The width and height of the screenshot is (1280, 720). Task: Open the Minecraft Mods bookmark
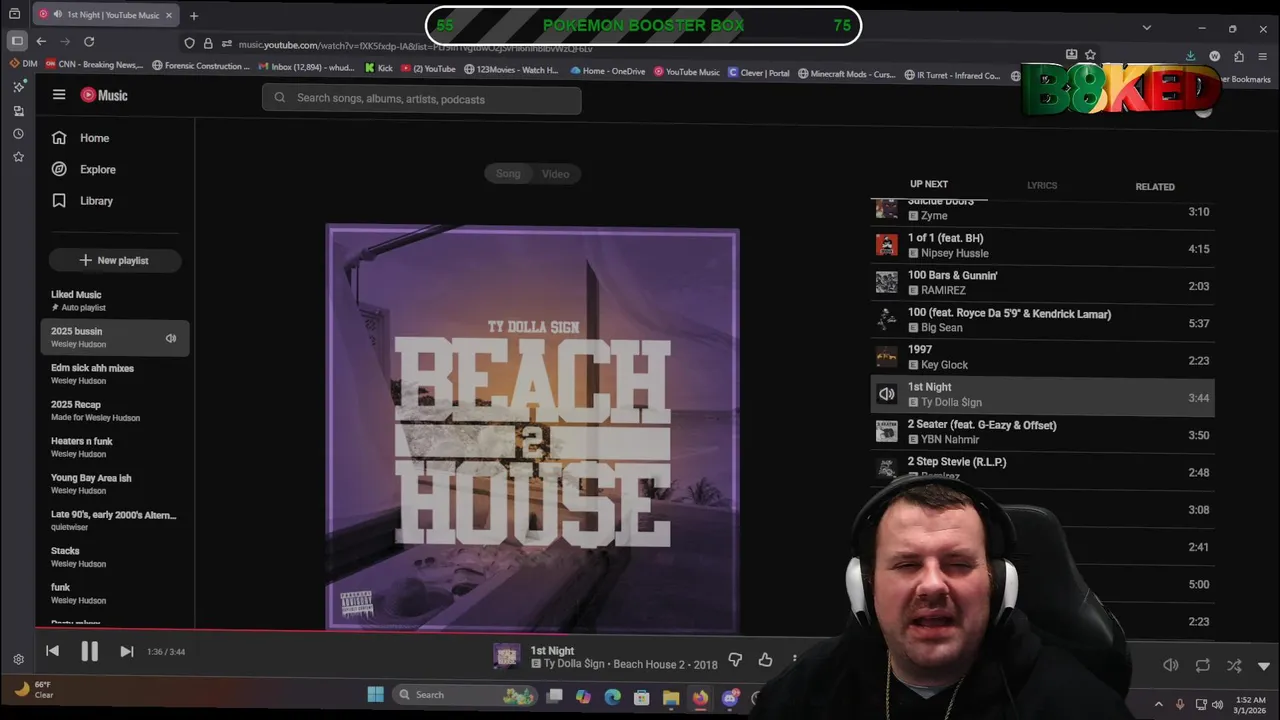pos(846,73)
